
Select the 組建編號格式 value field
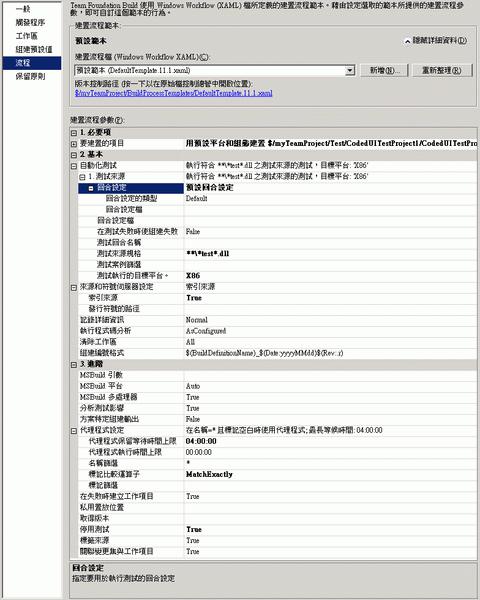331,353
